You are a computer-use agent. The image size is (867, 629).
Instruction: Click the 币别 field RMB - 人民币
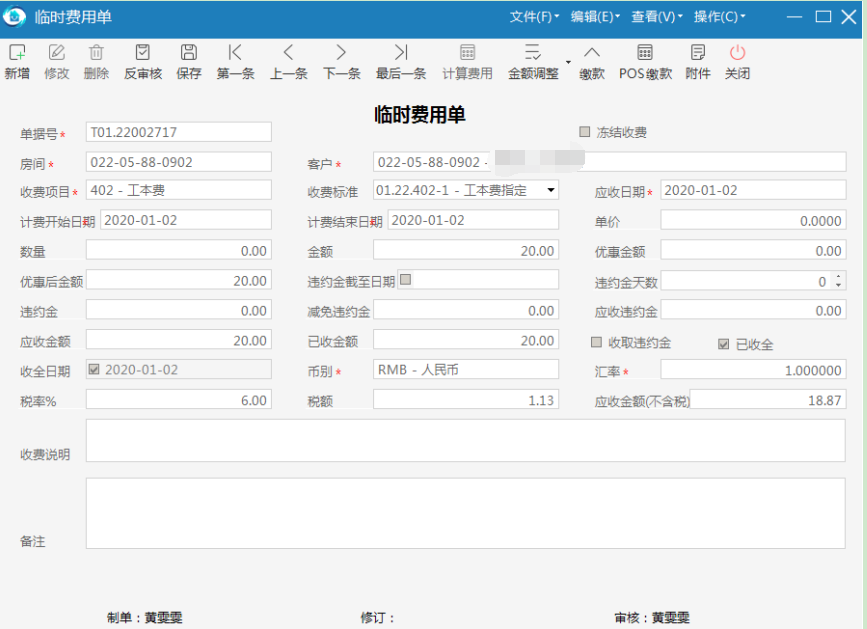pyautogui.click(x=466, y=369)
